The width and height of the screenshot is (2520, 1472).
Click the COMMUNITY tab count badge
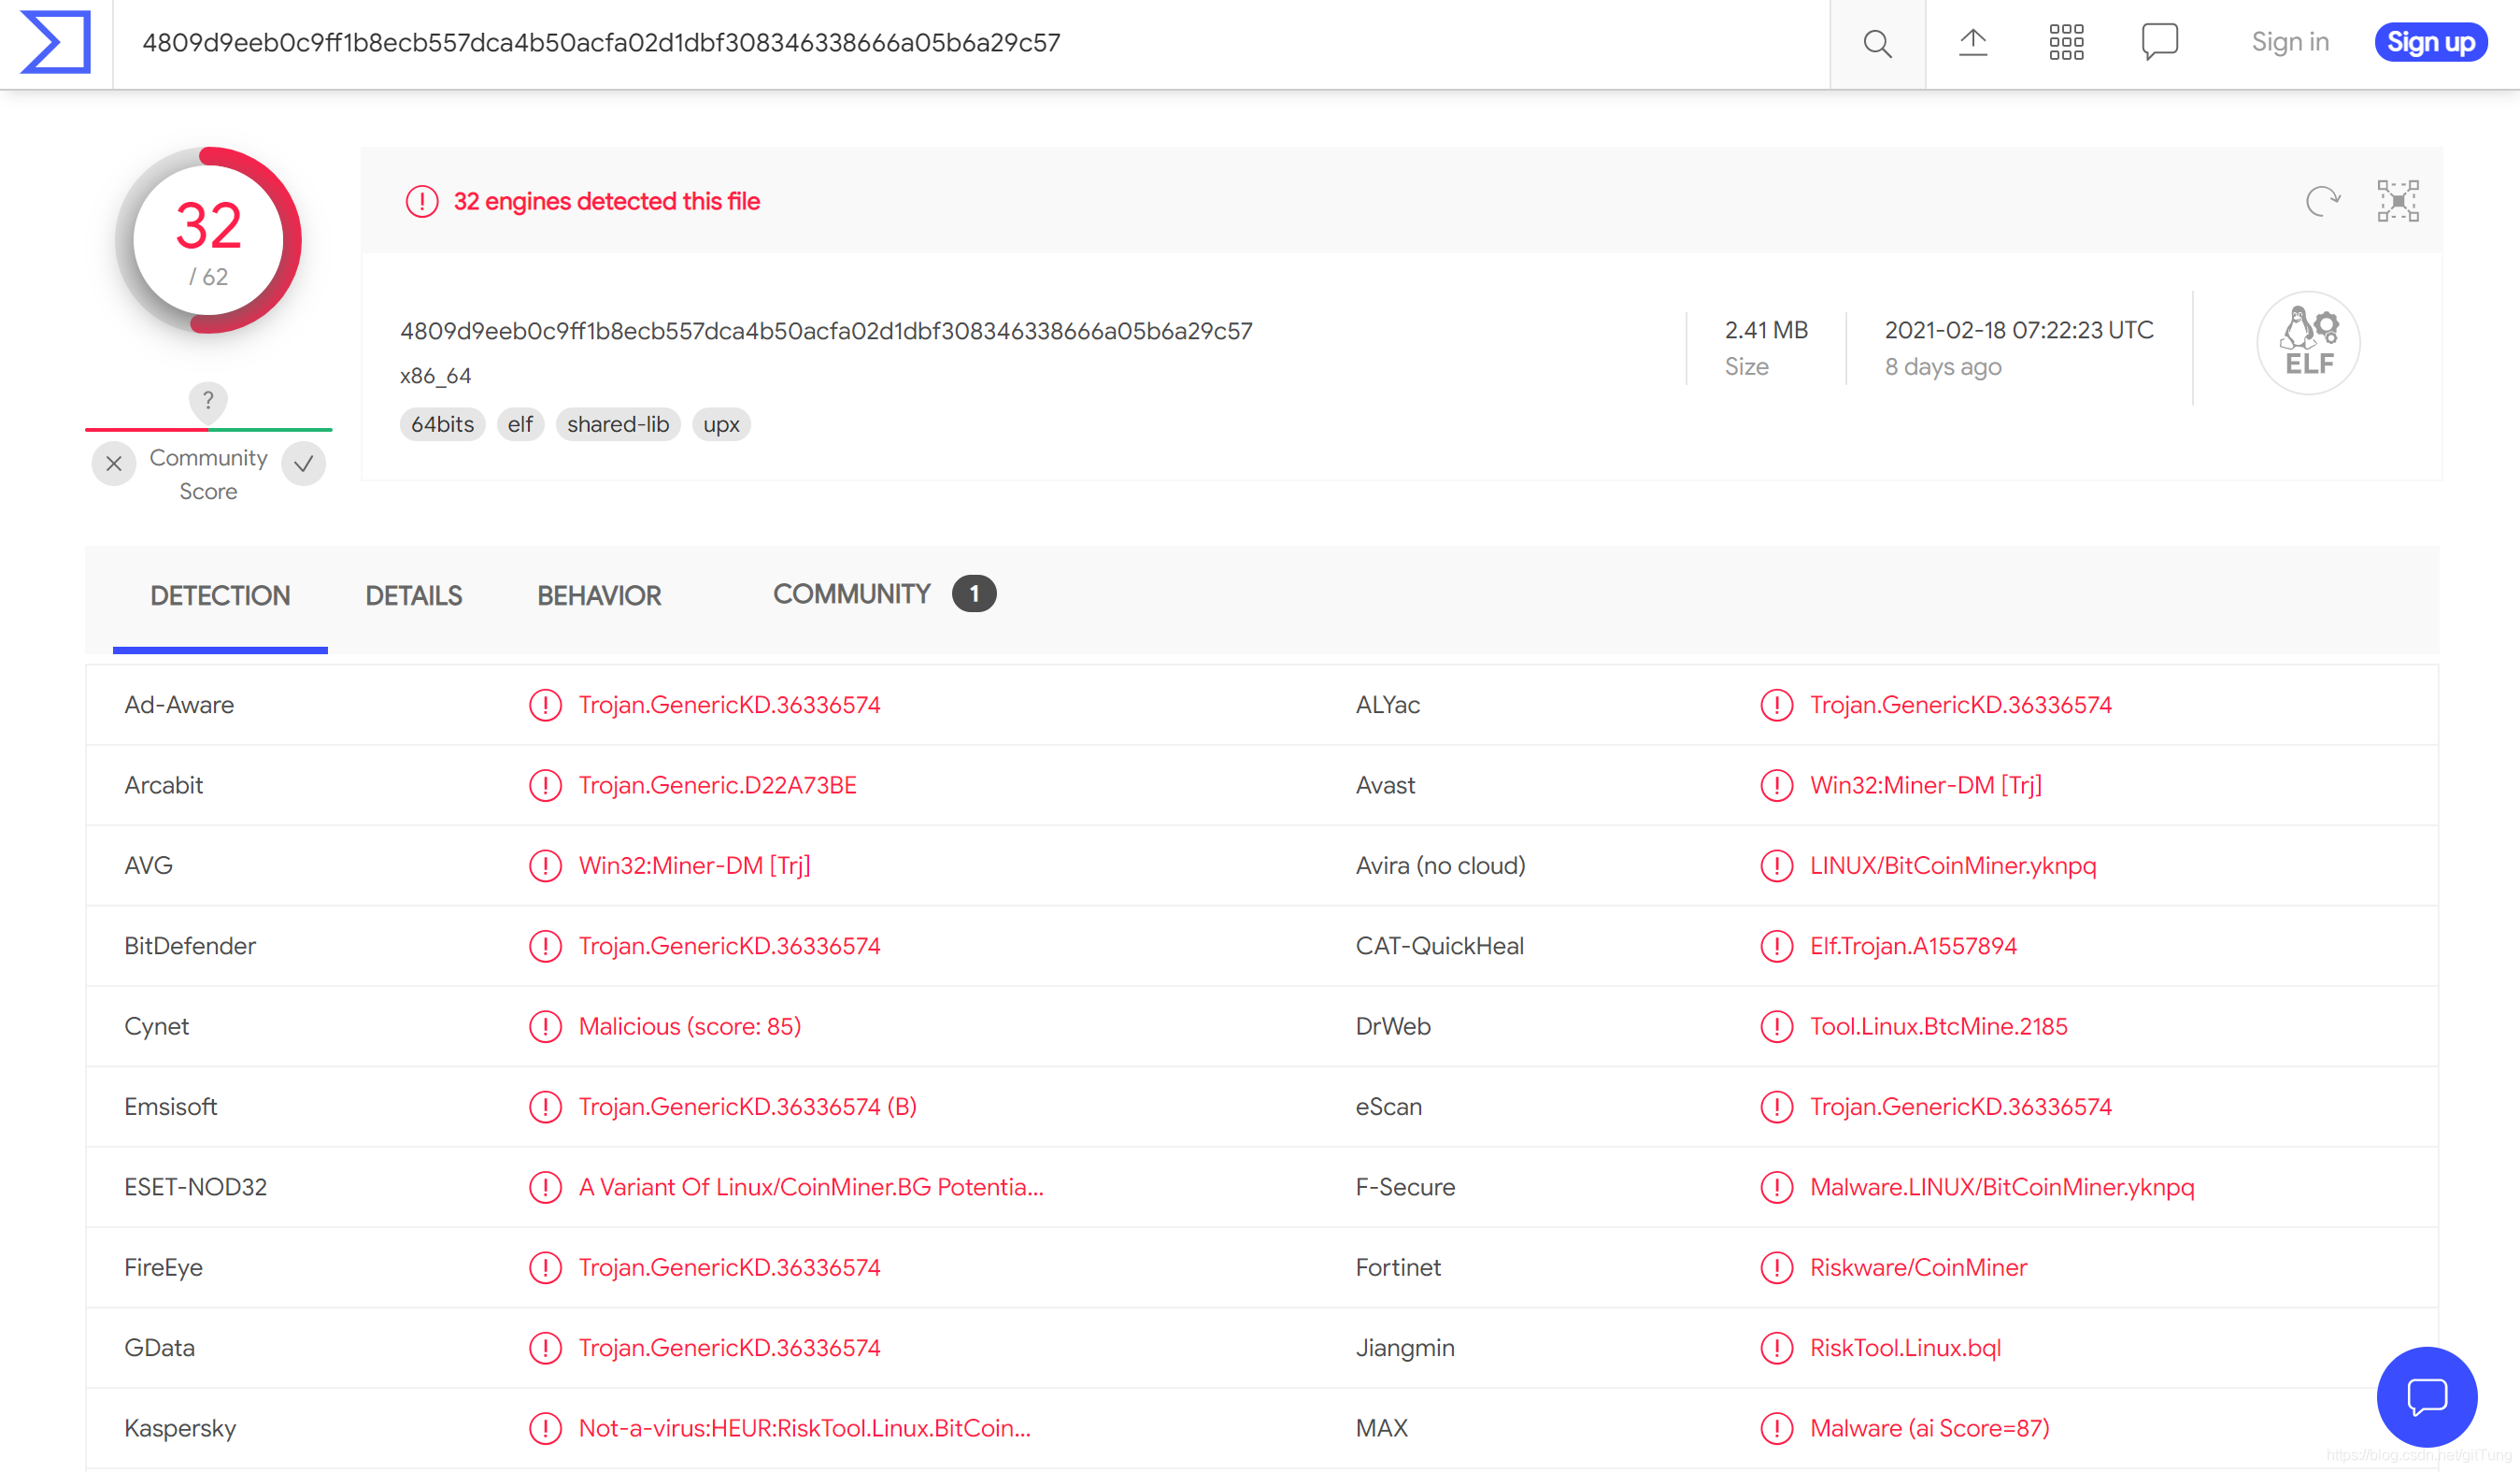coord(973,594)
